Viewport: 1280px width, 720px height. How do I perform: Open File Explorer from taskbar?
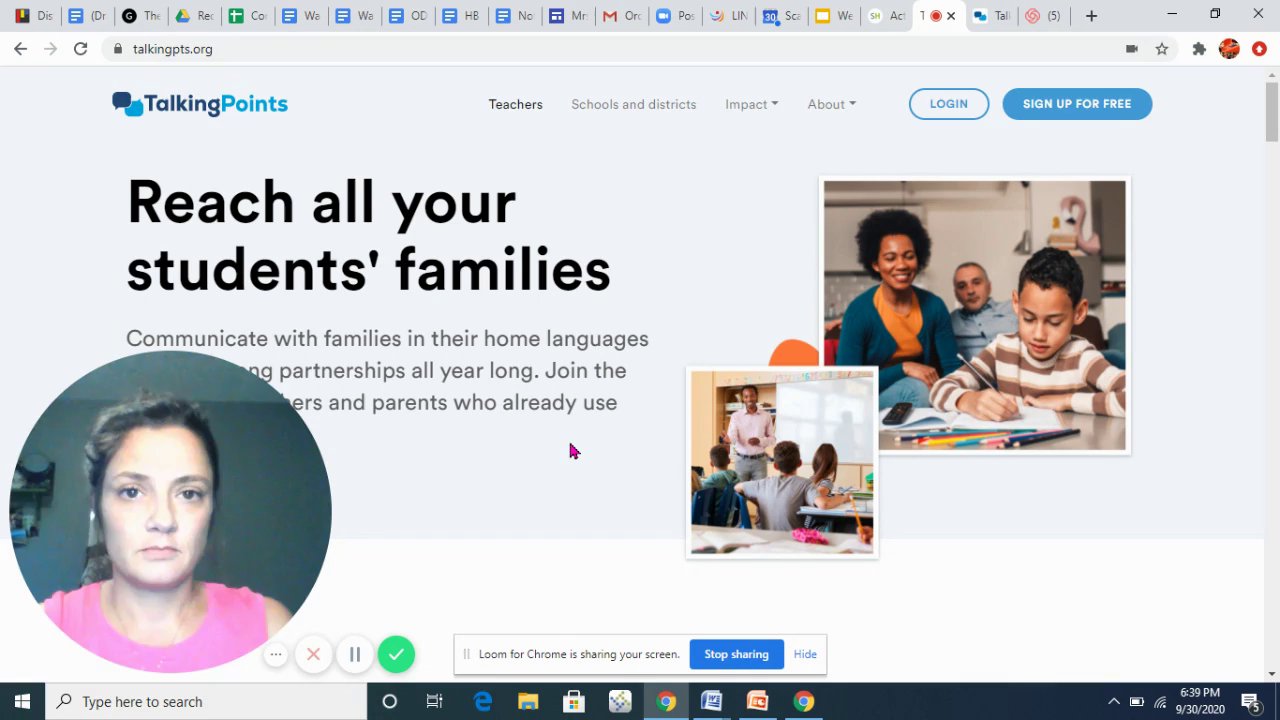(x=528, y=701)
